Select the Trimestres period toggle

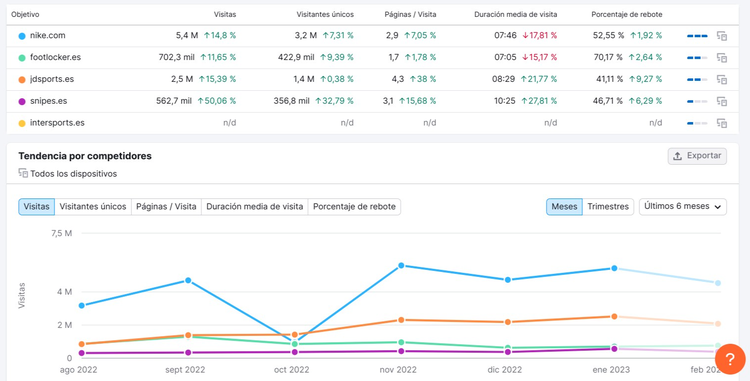[x=608, y=207]
